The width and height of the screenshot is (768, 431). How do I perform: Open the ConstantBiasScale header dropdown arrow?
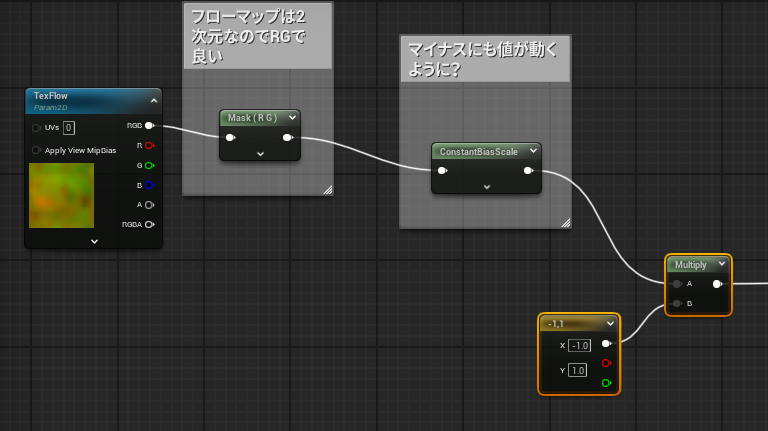[x=532, y=151]
